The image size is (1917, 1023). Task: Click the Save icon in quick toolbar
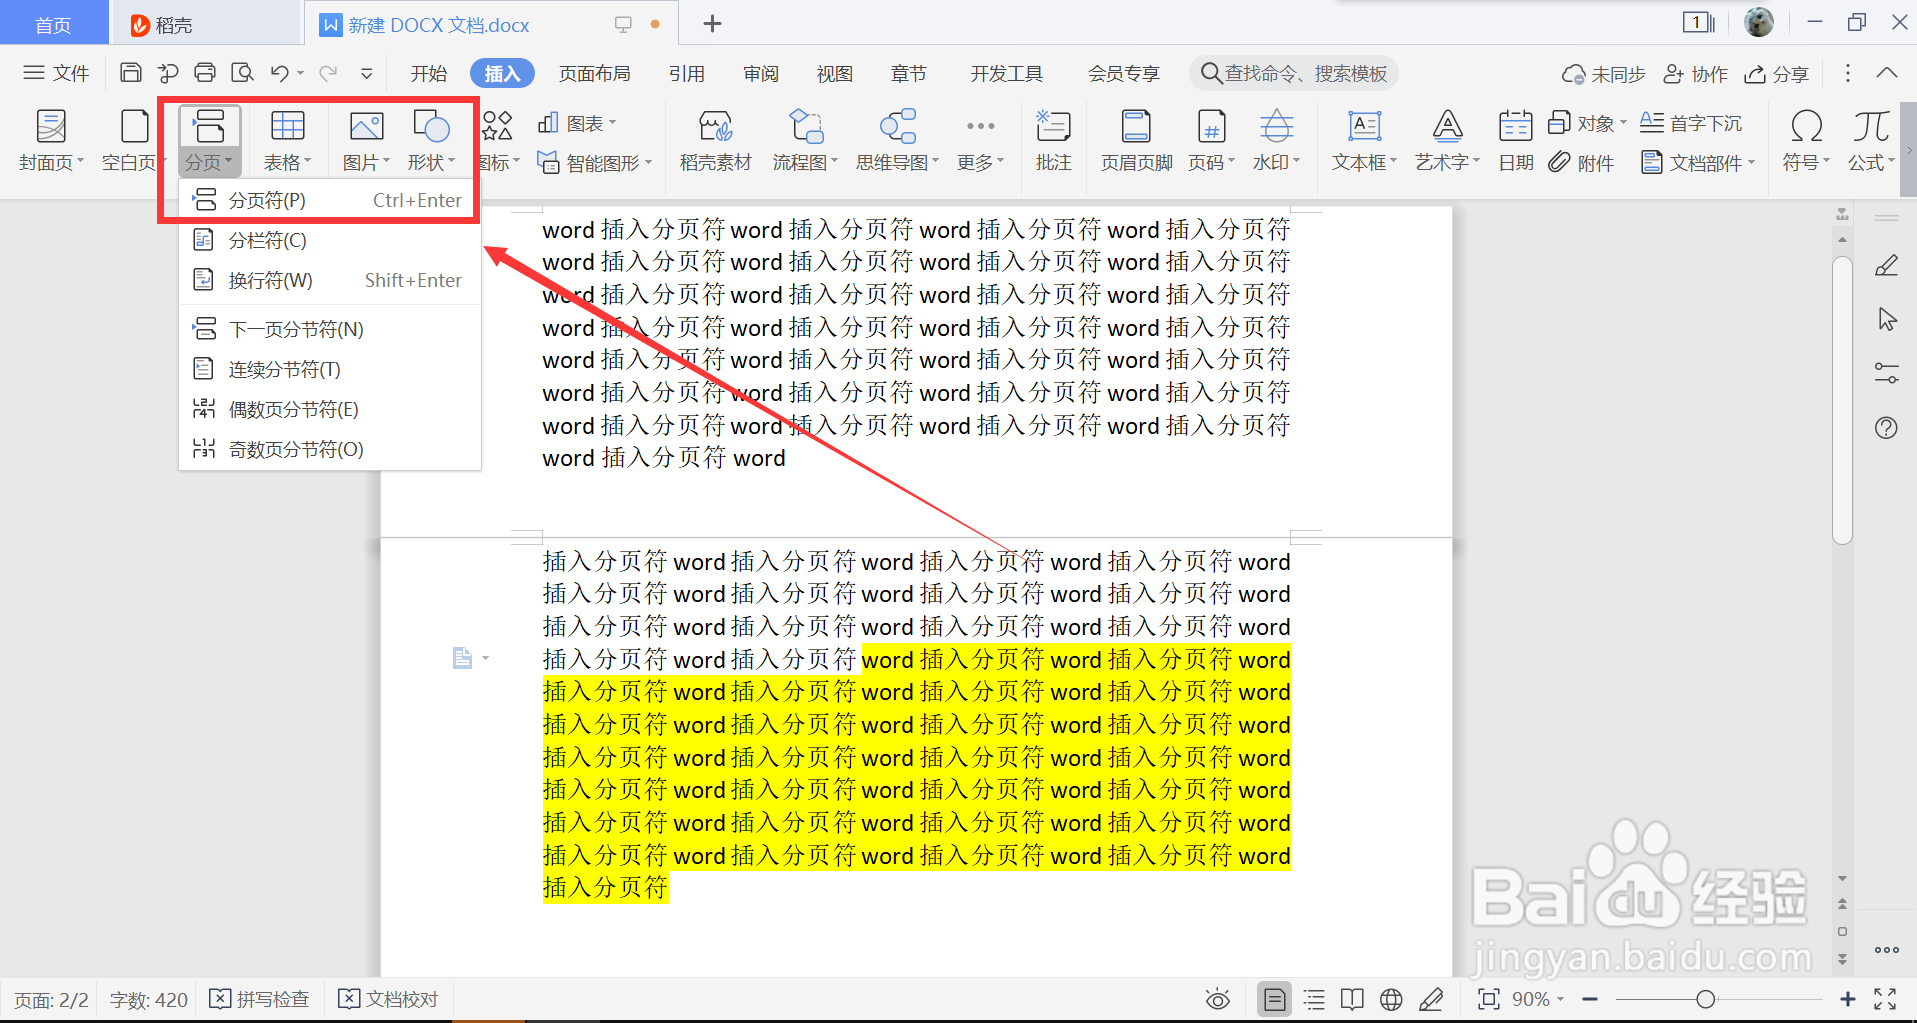130,73
